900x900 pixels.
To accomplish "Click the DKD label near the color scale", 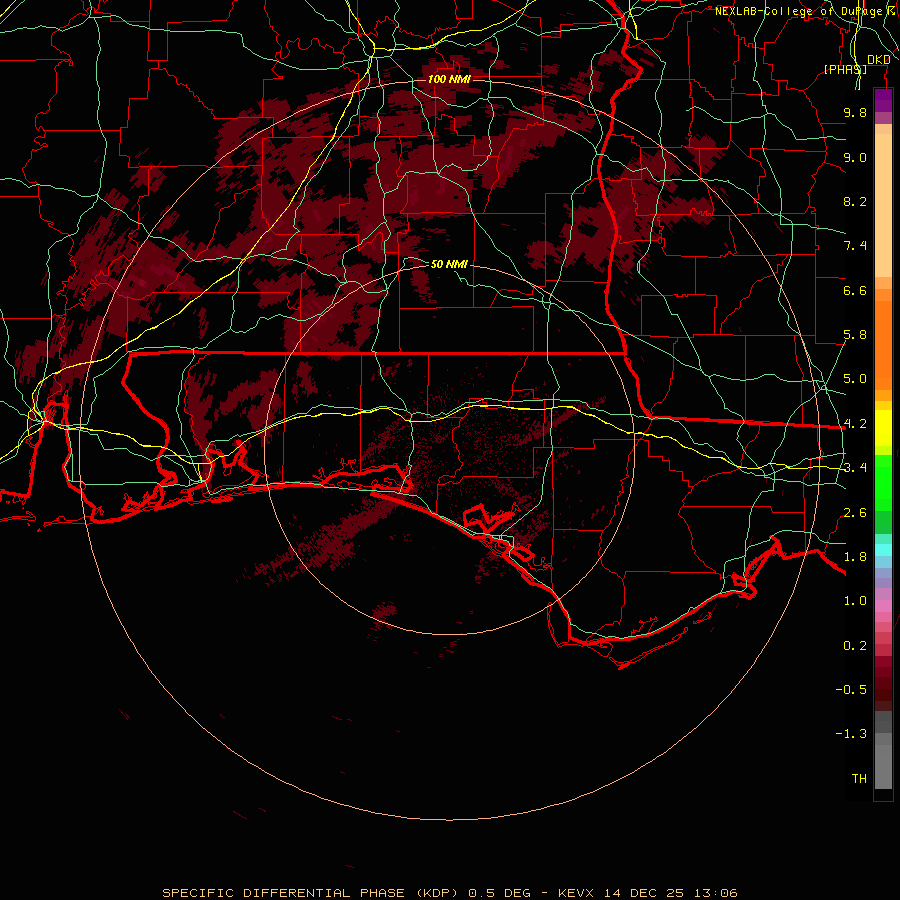I will pyautogui.click(x=879, y=59).
